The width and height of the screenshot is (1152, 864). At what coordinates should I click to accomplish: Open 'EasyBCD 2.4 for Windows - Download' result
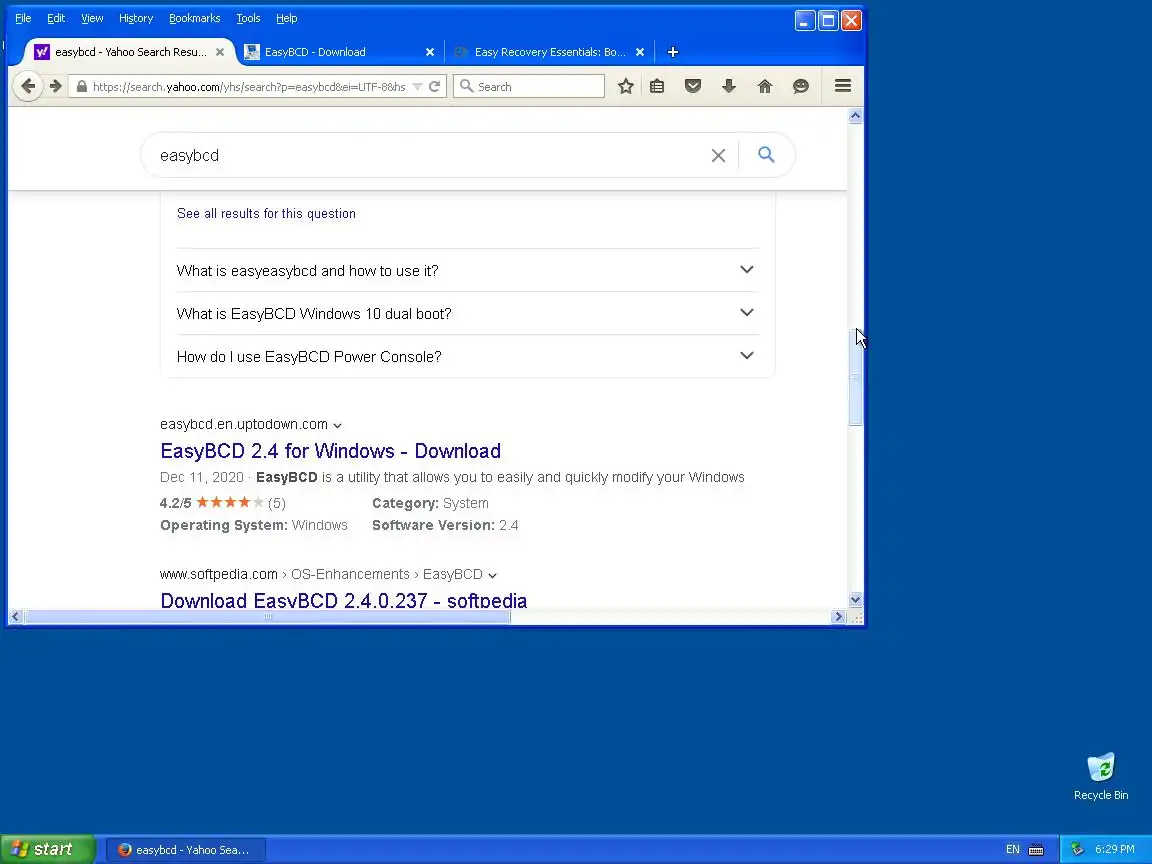pyautogui.click(x=331, y=450)
